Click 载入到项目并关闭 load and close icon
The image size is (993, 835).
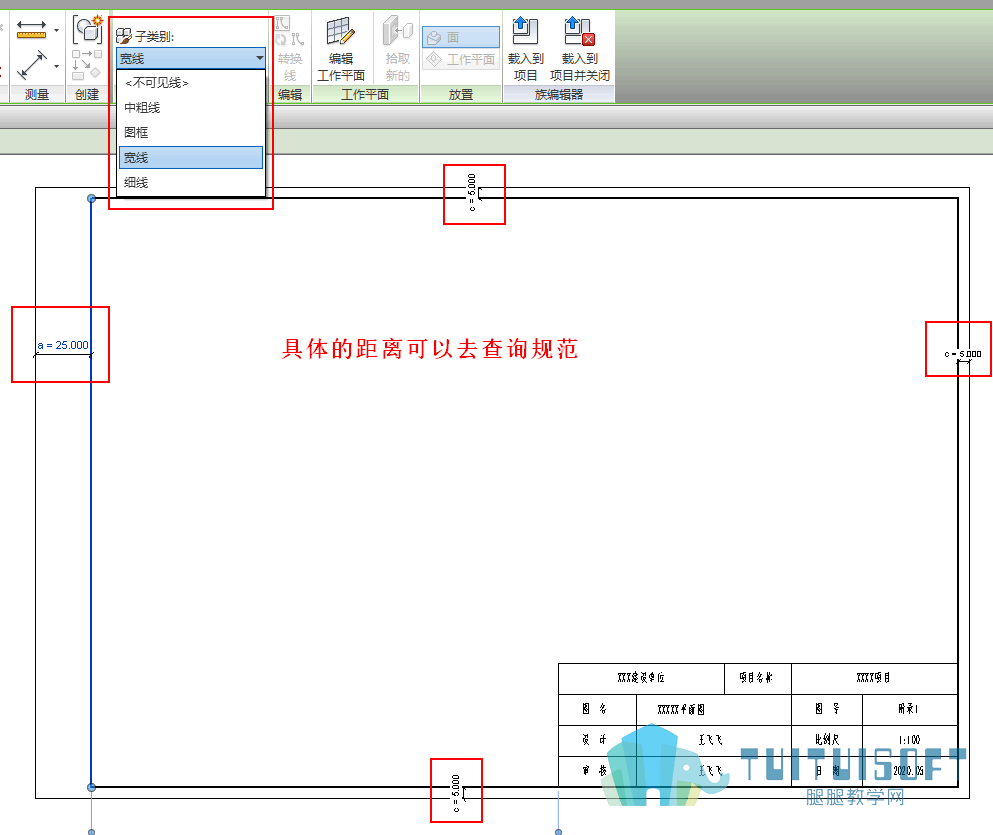click(x=579, y=31)
